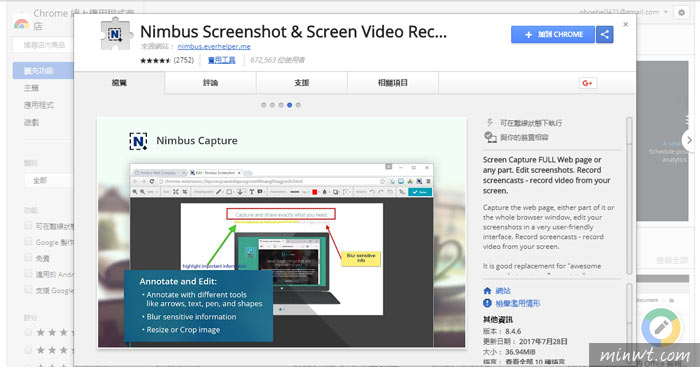Click the G+ share button
This screenshot has width=700, height=367.
coord(588,83)
